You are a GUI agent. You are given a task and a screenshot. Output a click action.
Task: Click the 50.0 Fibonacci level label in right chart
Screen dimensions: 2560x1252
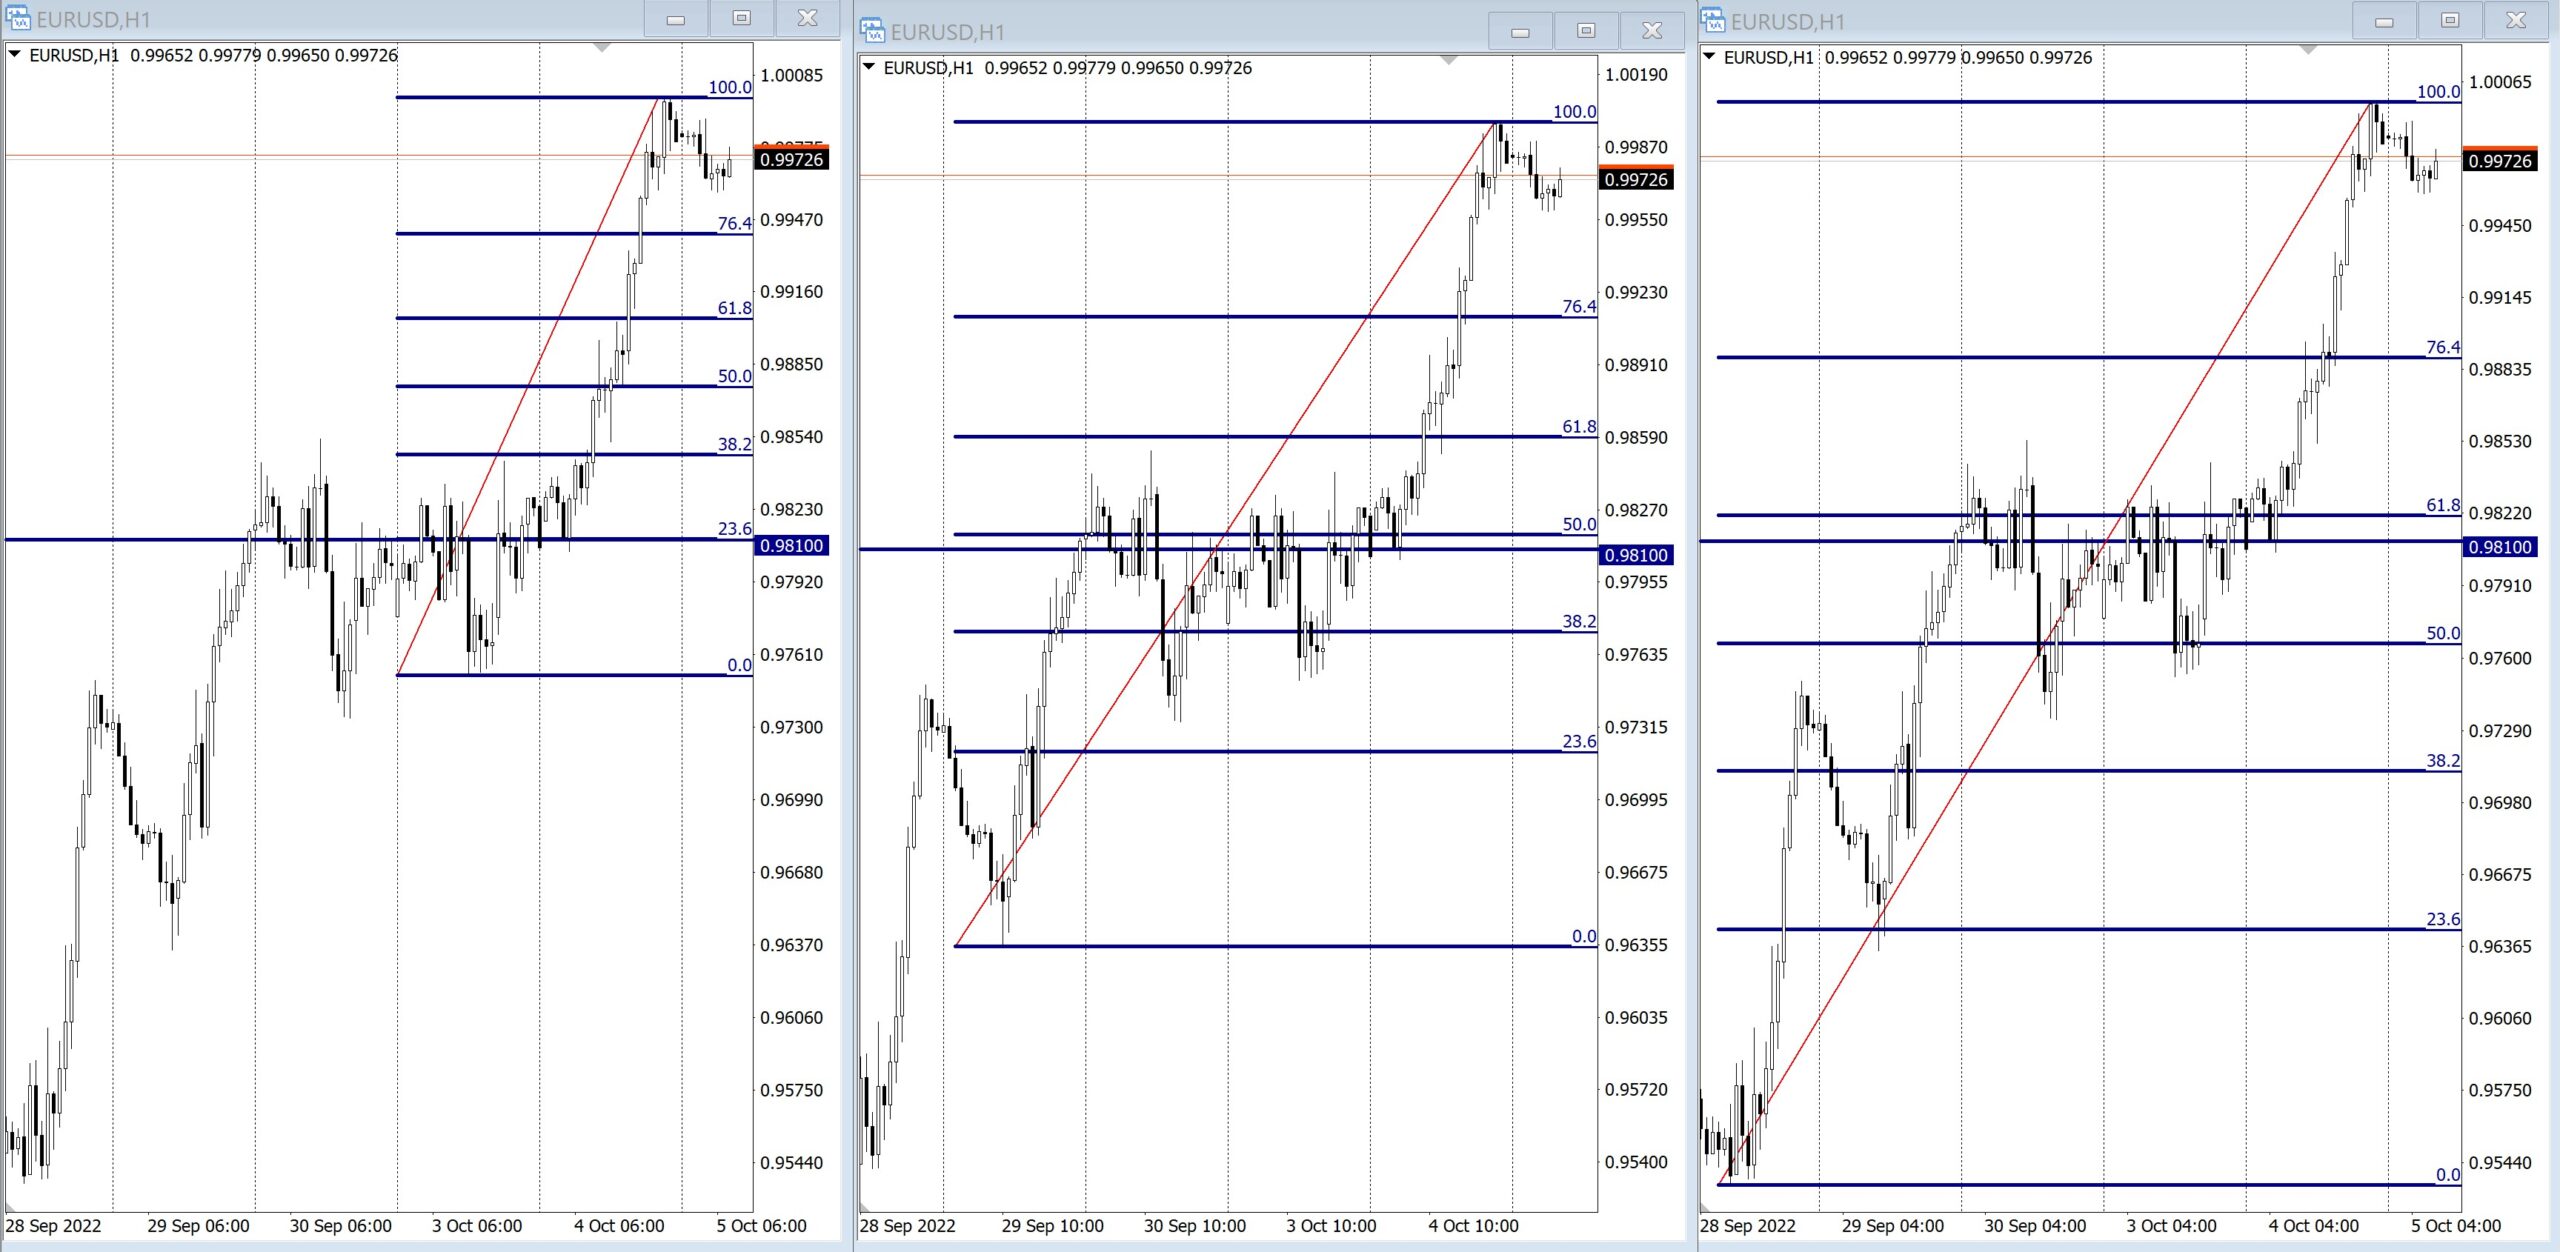tap(2442, 633)
